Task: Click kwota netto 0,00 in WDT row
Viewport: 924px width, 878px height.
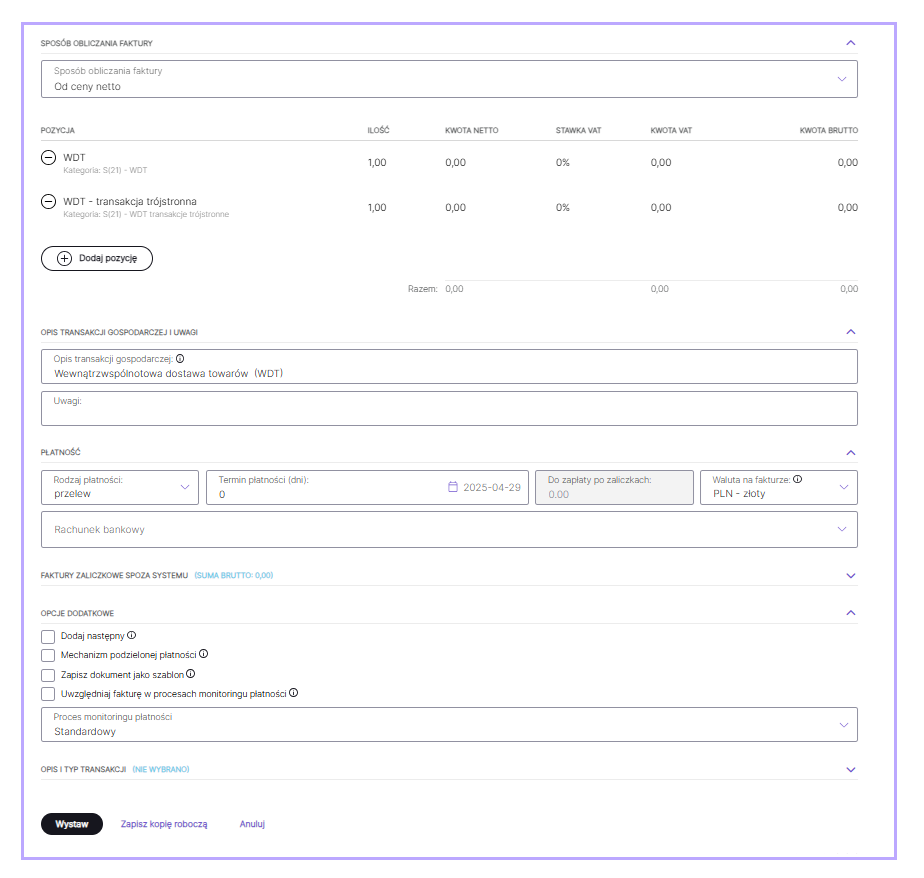Action: click(x=456, y=163)
